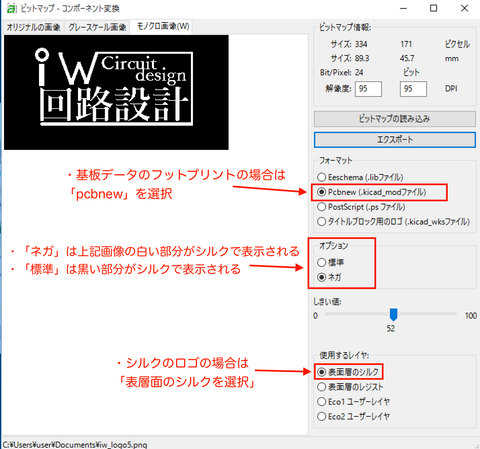The height and width of the screenshot is (449, 480).
Task: Click the エクスポート button
Action: tap(395, 140)
